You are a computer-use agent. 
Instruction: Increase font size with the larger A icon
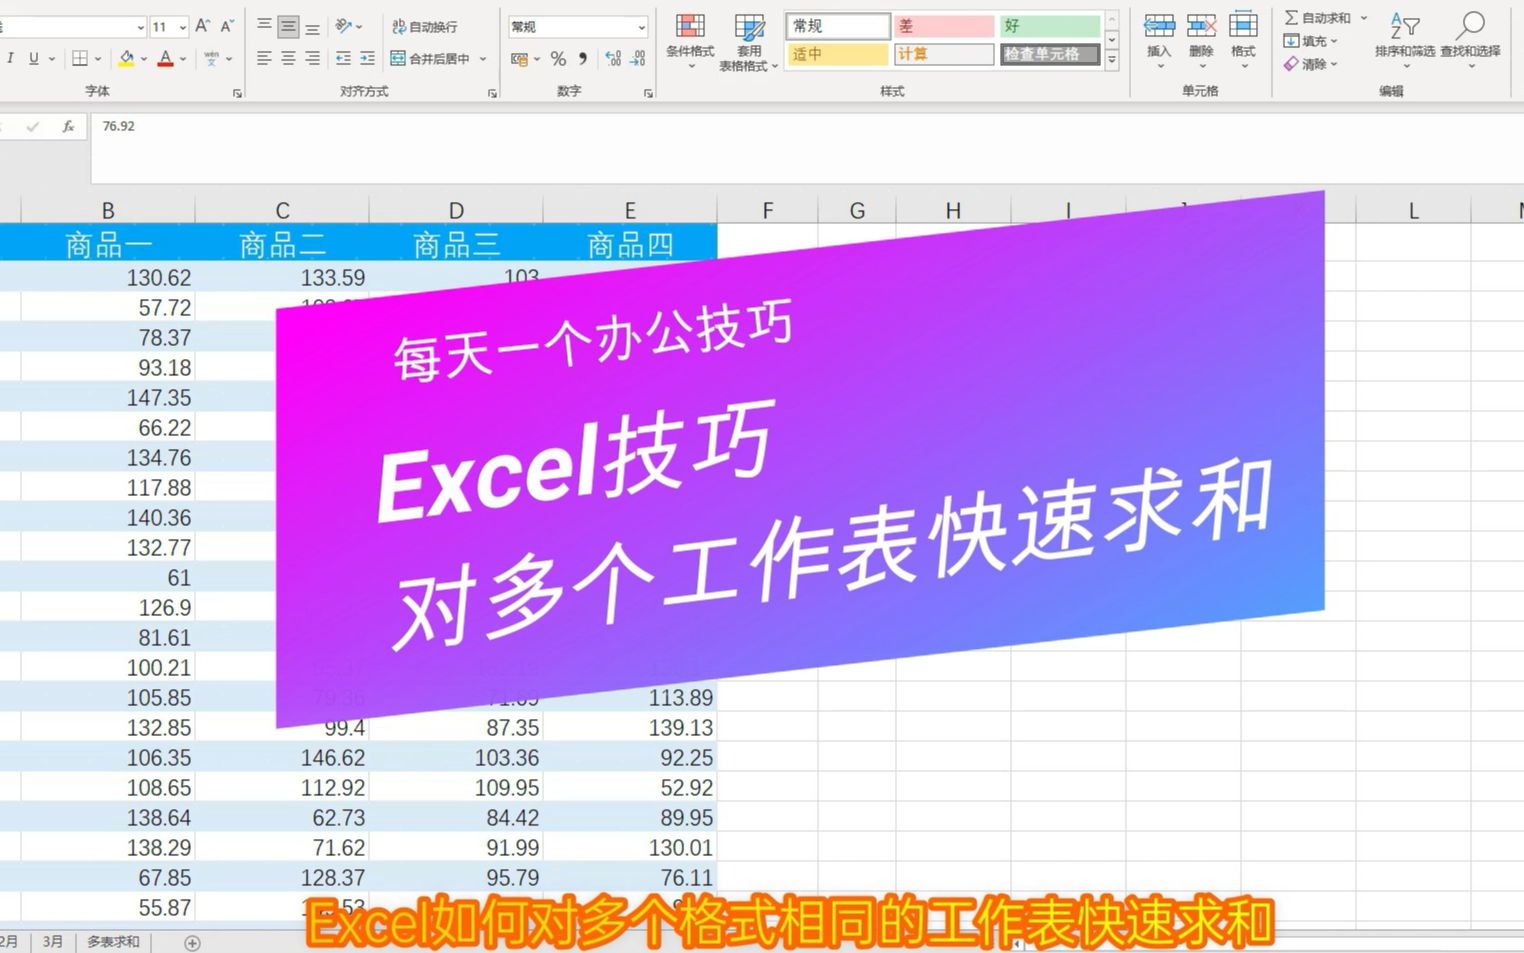pos(203,26)
